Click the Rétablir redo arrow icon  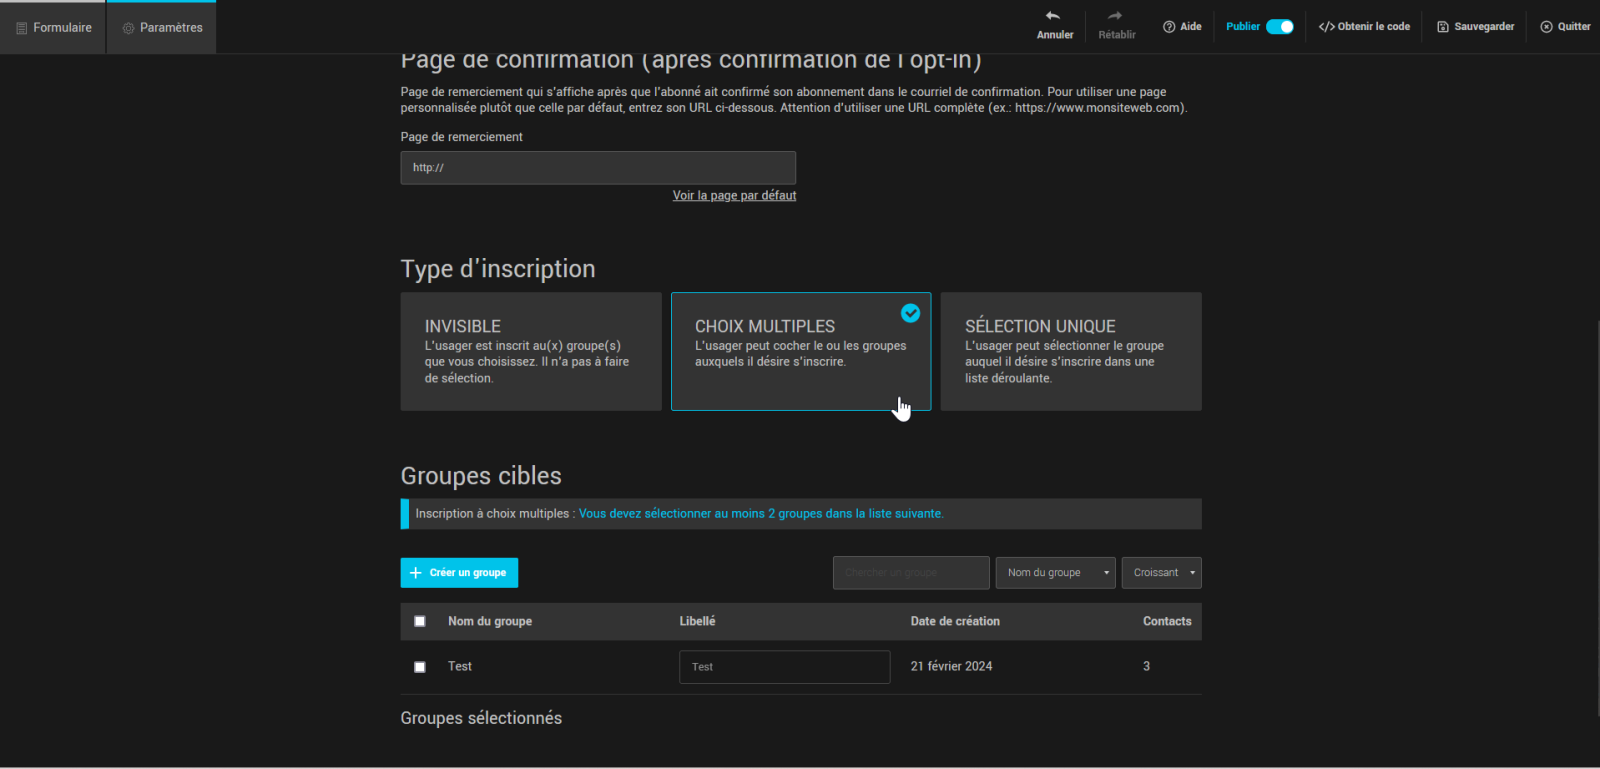tap(1115, 16)
